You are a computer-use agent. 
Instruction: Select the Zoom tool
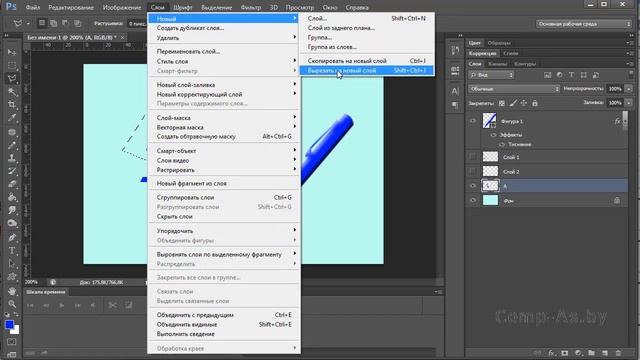click(x=12, y=304)
